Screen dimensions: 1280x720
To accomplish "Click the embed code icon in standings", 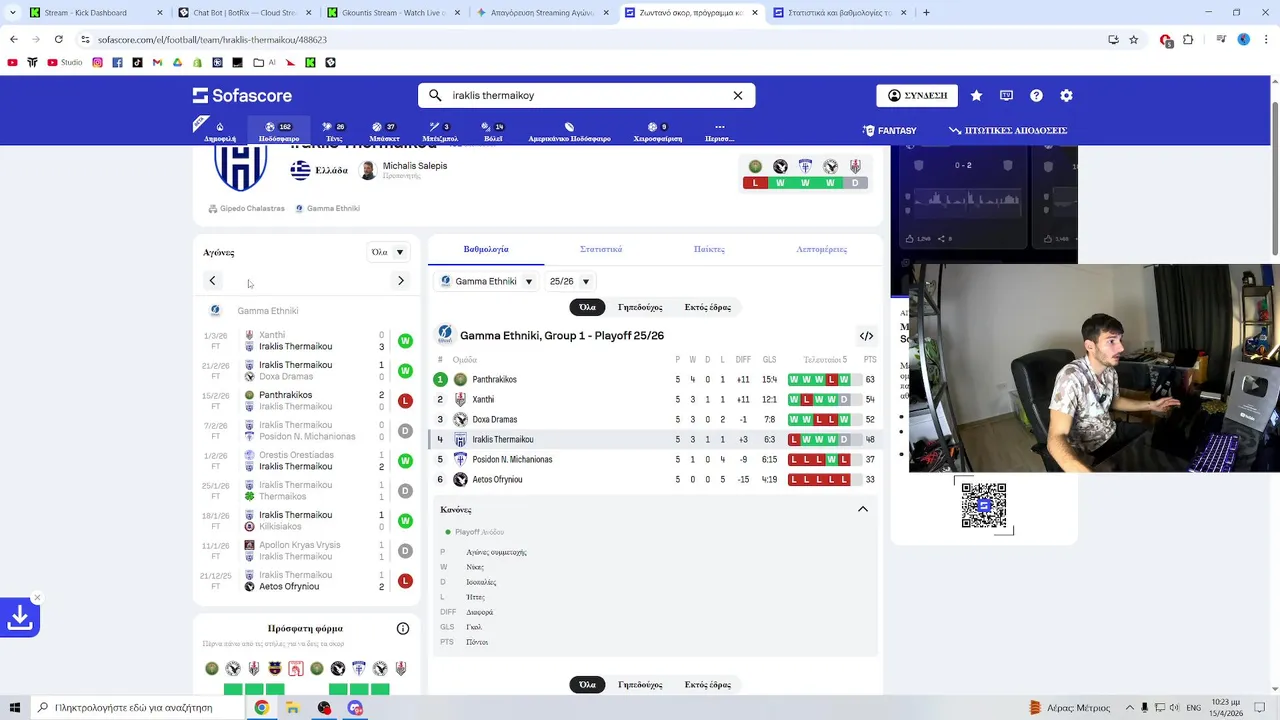I will tap(866, 336).
